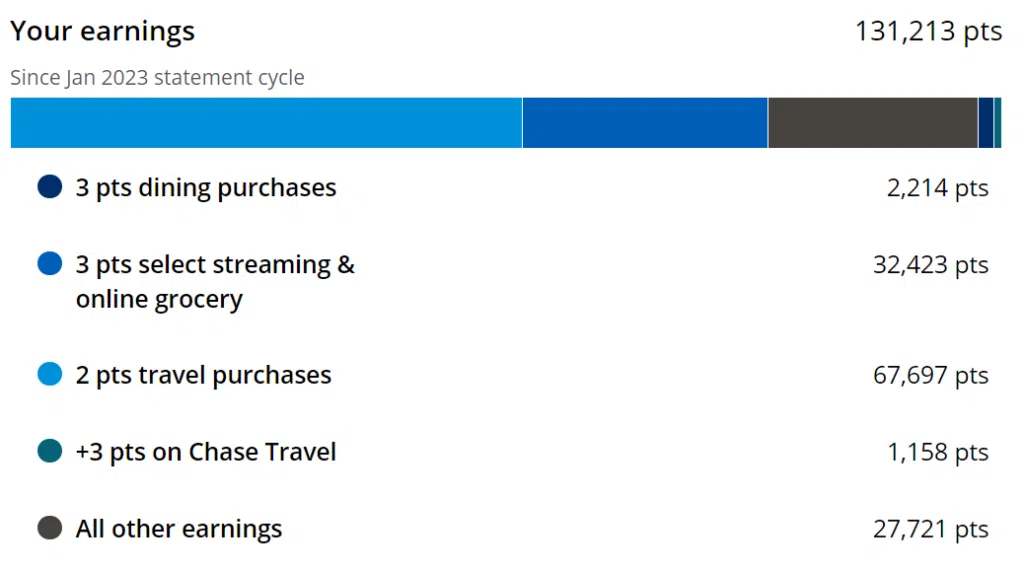Select the navy dining bar segment
This screenshot has width=1024, height=570.
(x=986, y=123)
